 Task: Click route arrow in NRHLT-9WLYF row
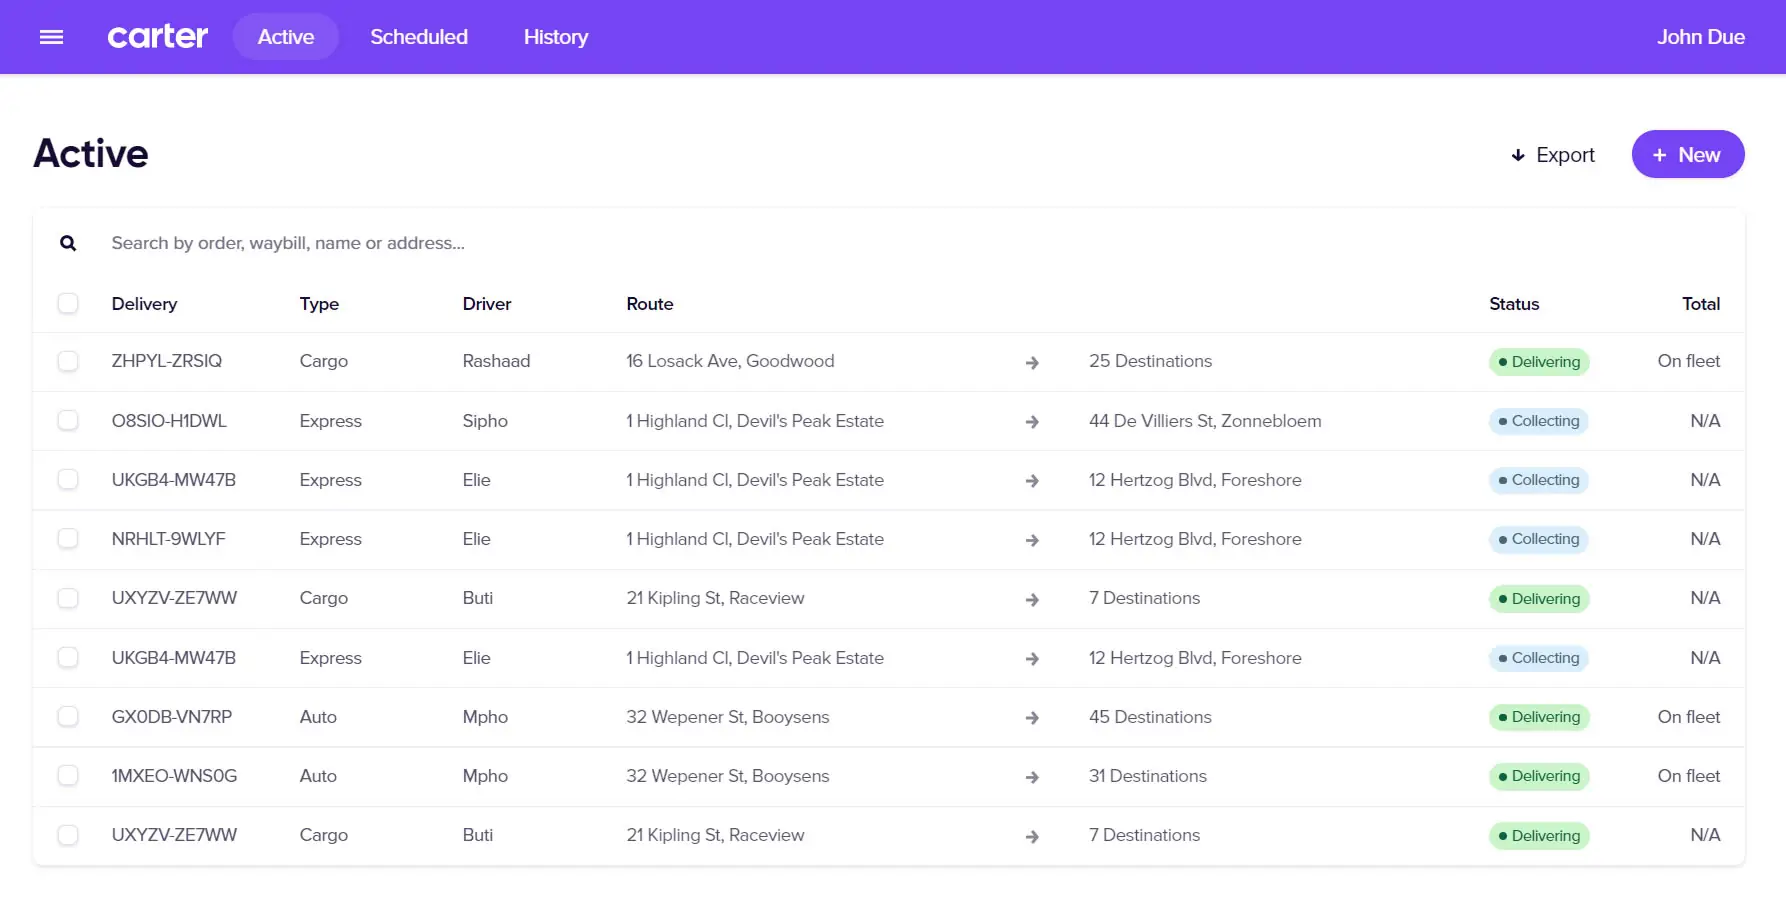tap(1032, 540)
